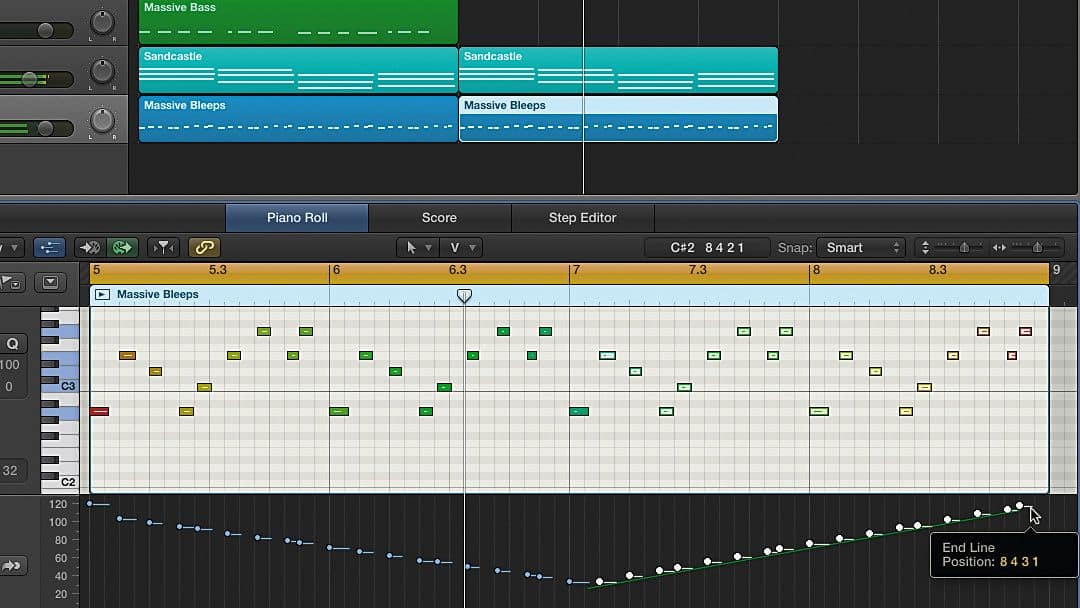Open the Snap Smart dropdown

pos(861,247)
